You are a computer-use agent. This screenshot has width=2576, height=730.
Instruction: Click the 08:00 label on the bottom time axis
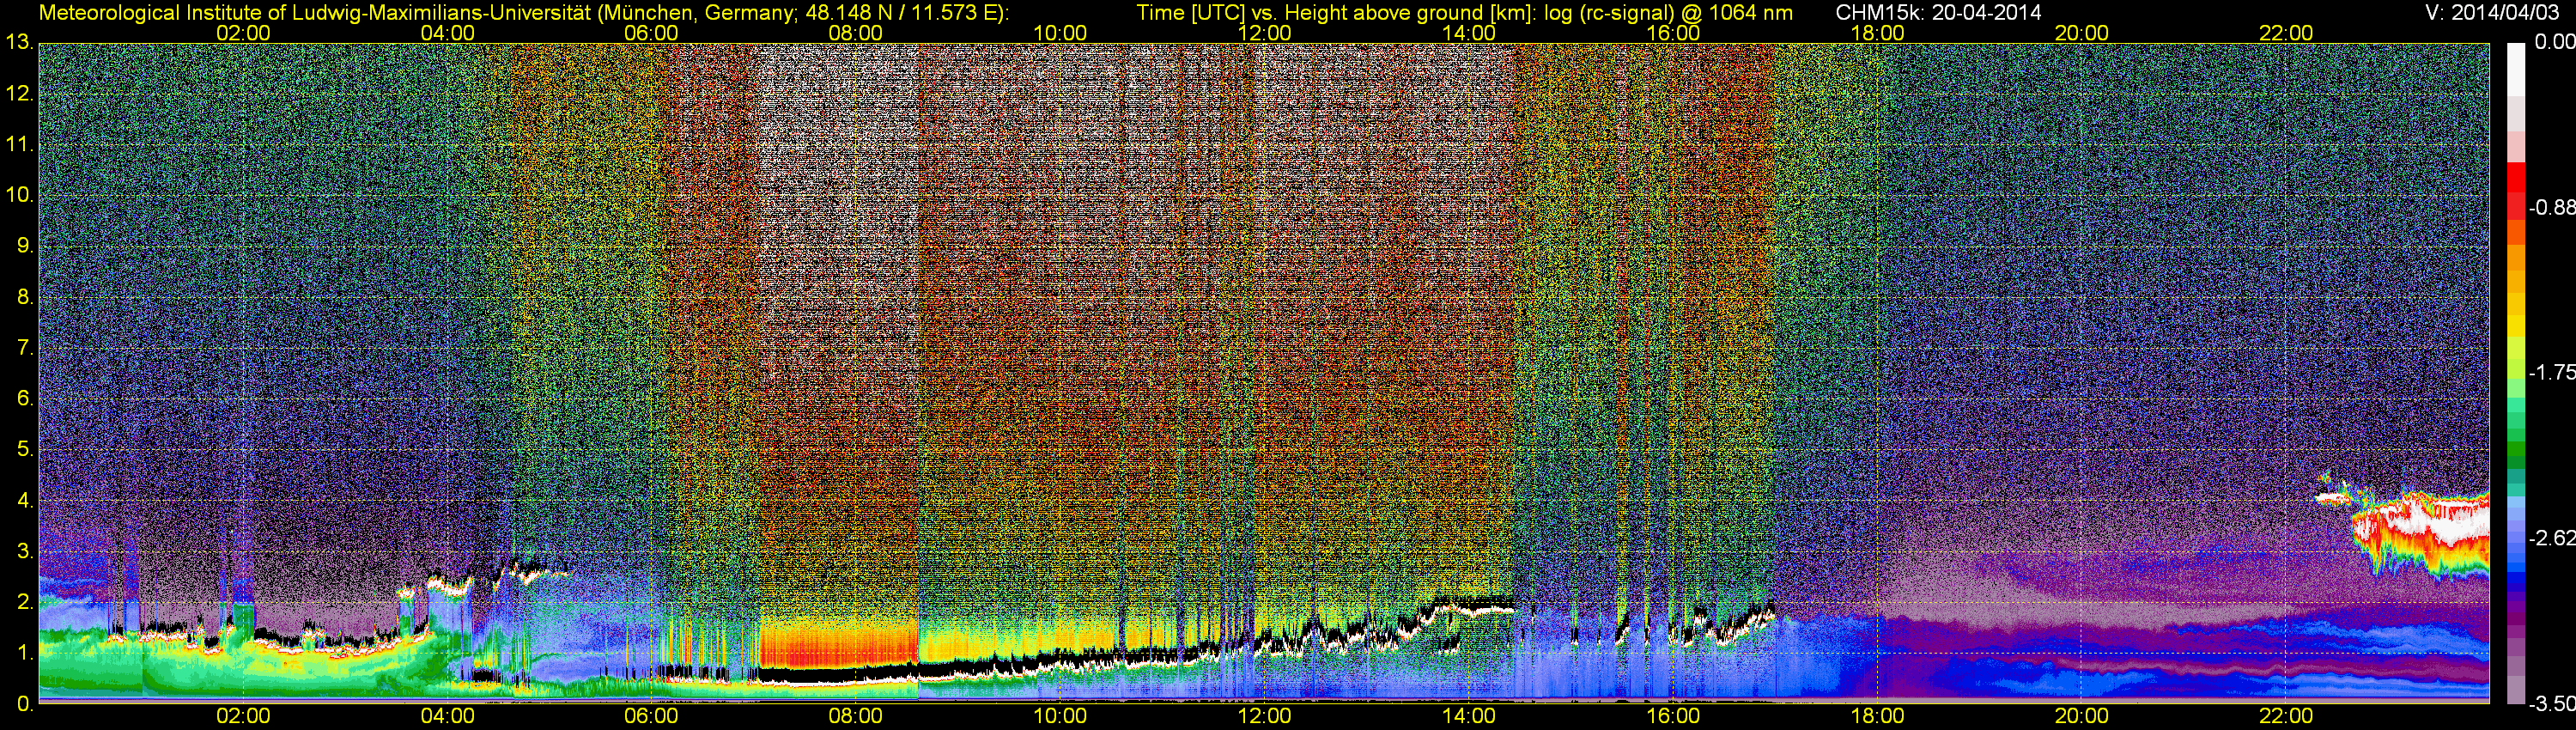click(856, 716)
